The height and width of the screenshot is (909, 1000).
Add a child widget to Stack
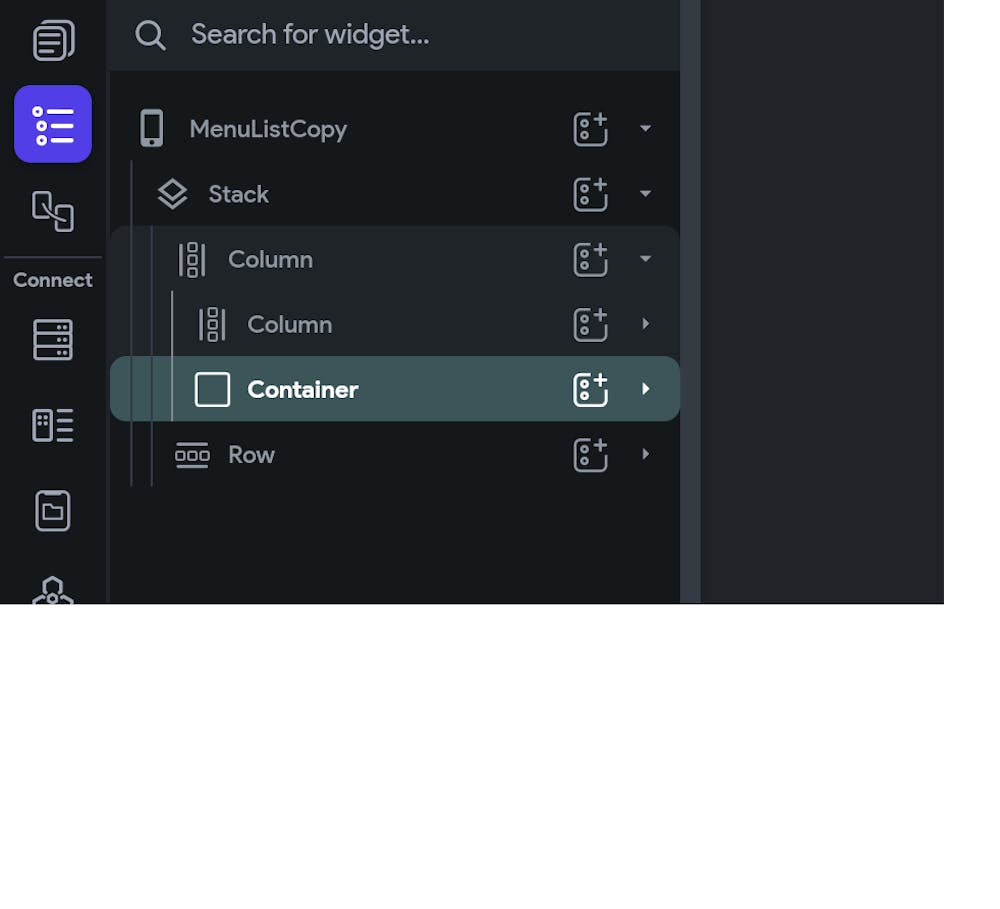coord(591,194)
